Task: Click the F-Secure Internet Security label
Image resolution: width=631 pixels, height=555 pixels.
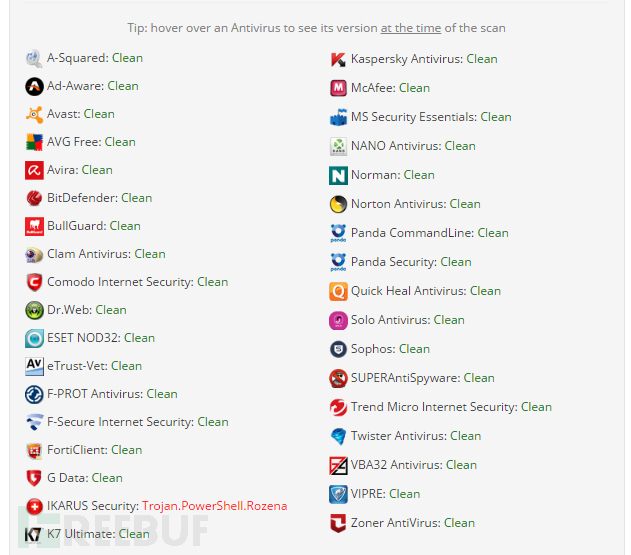Action: [x=120, y=422]
